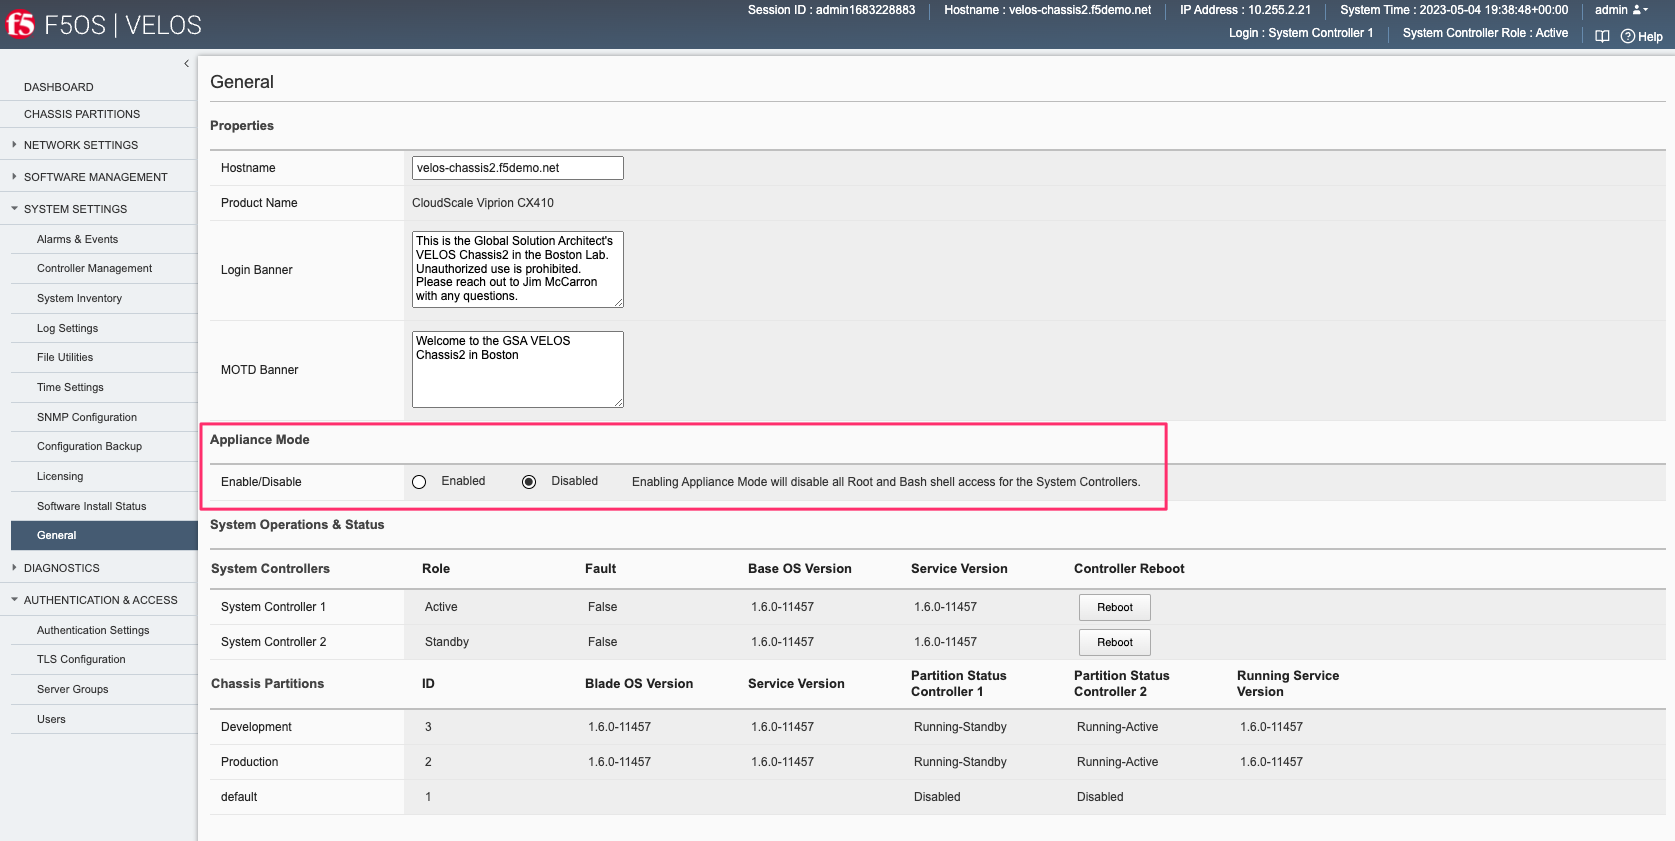Expand the Network Settings menu arrow
Screen dimensions: 1675x841
coord(14,145)
